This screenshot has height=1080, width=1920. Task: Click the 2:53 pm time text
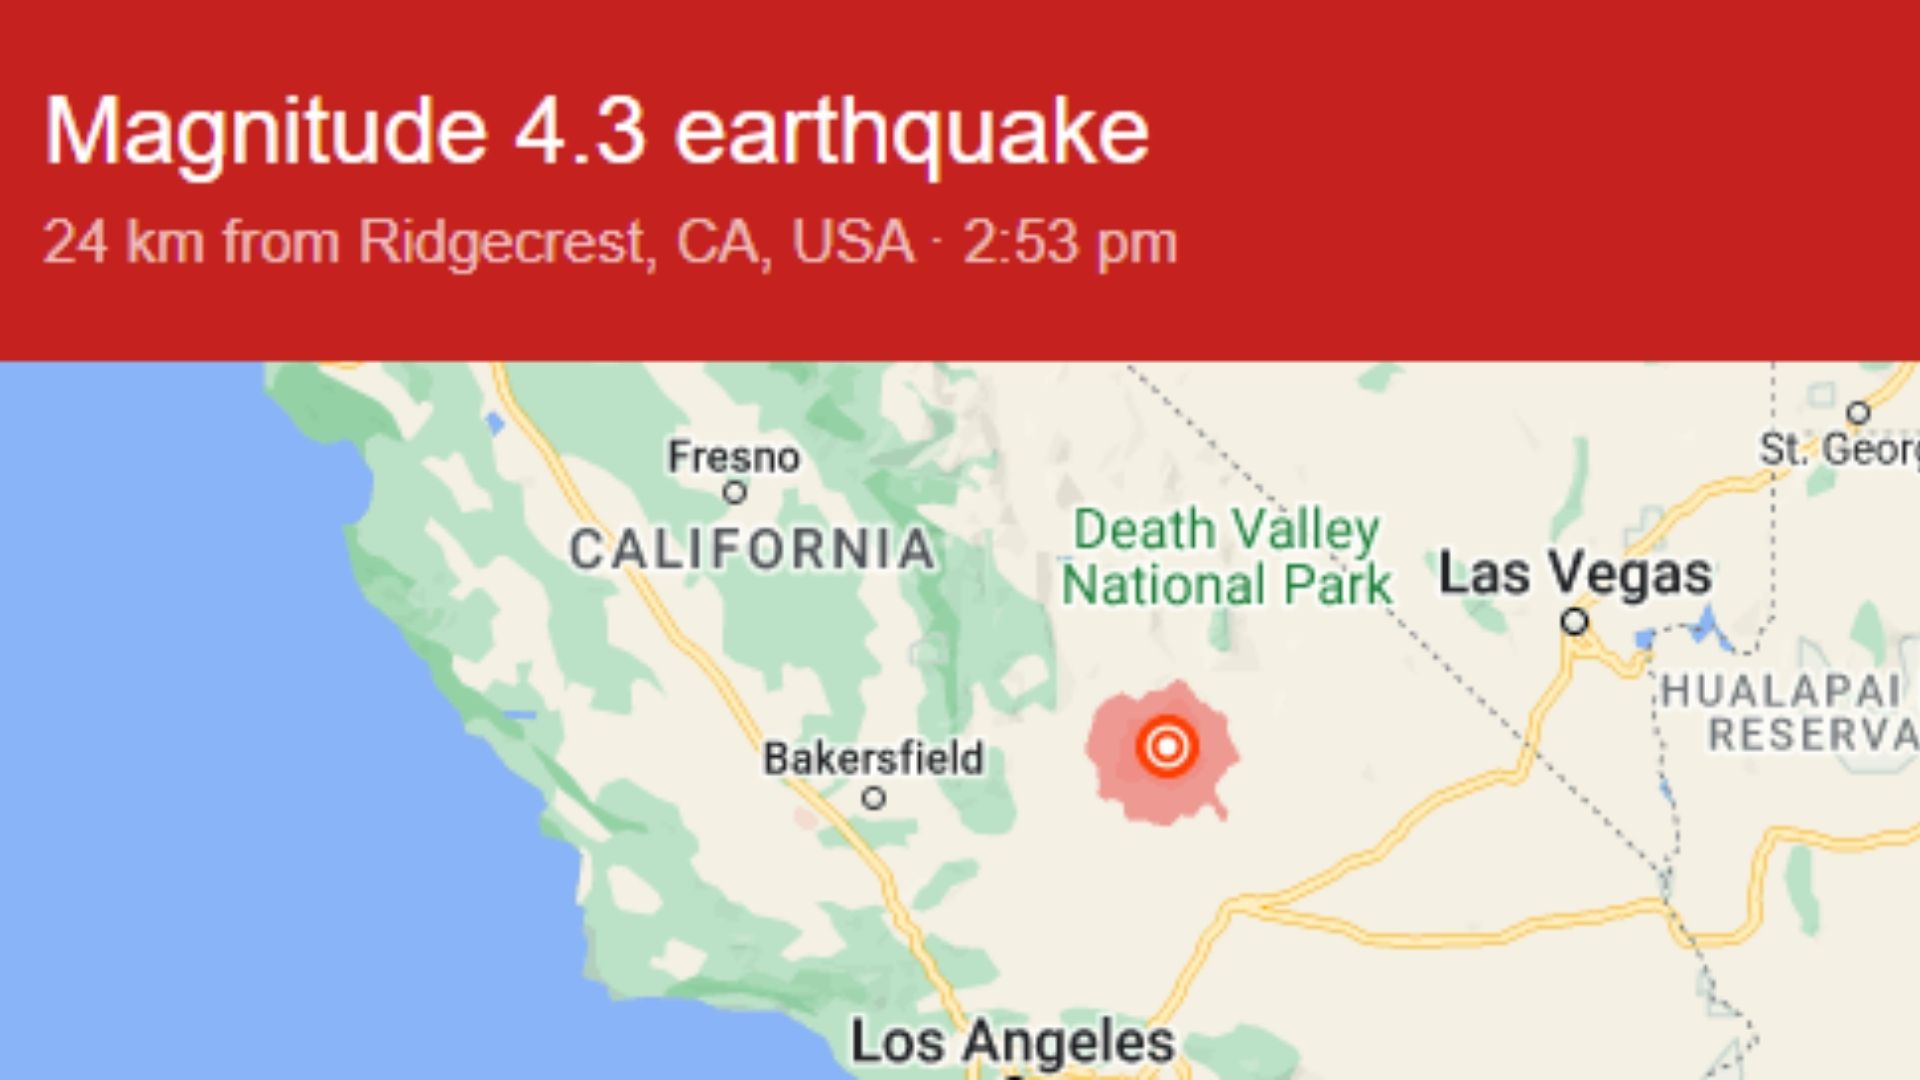click(1070, 243)
